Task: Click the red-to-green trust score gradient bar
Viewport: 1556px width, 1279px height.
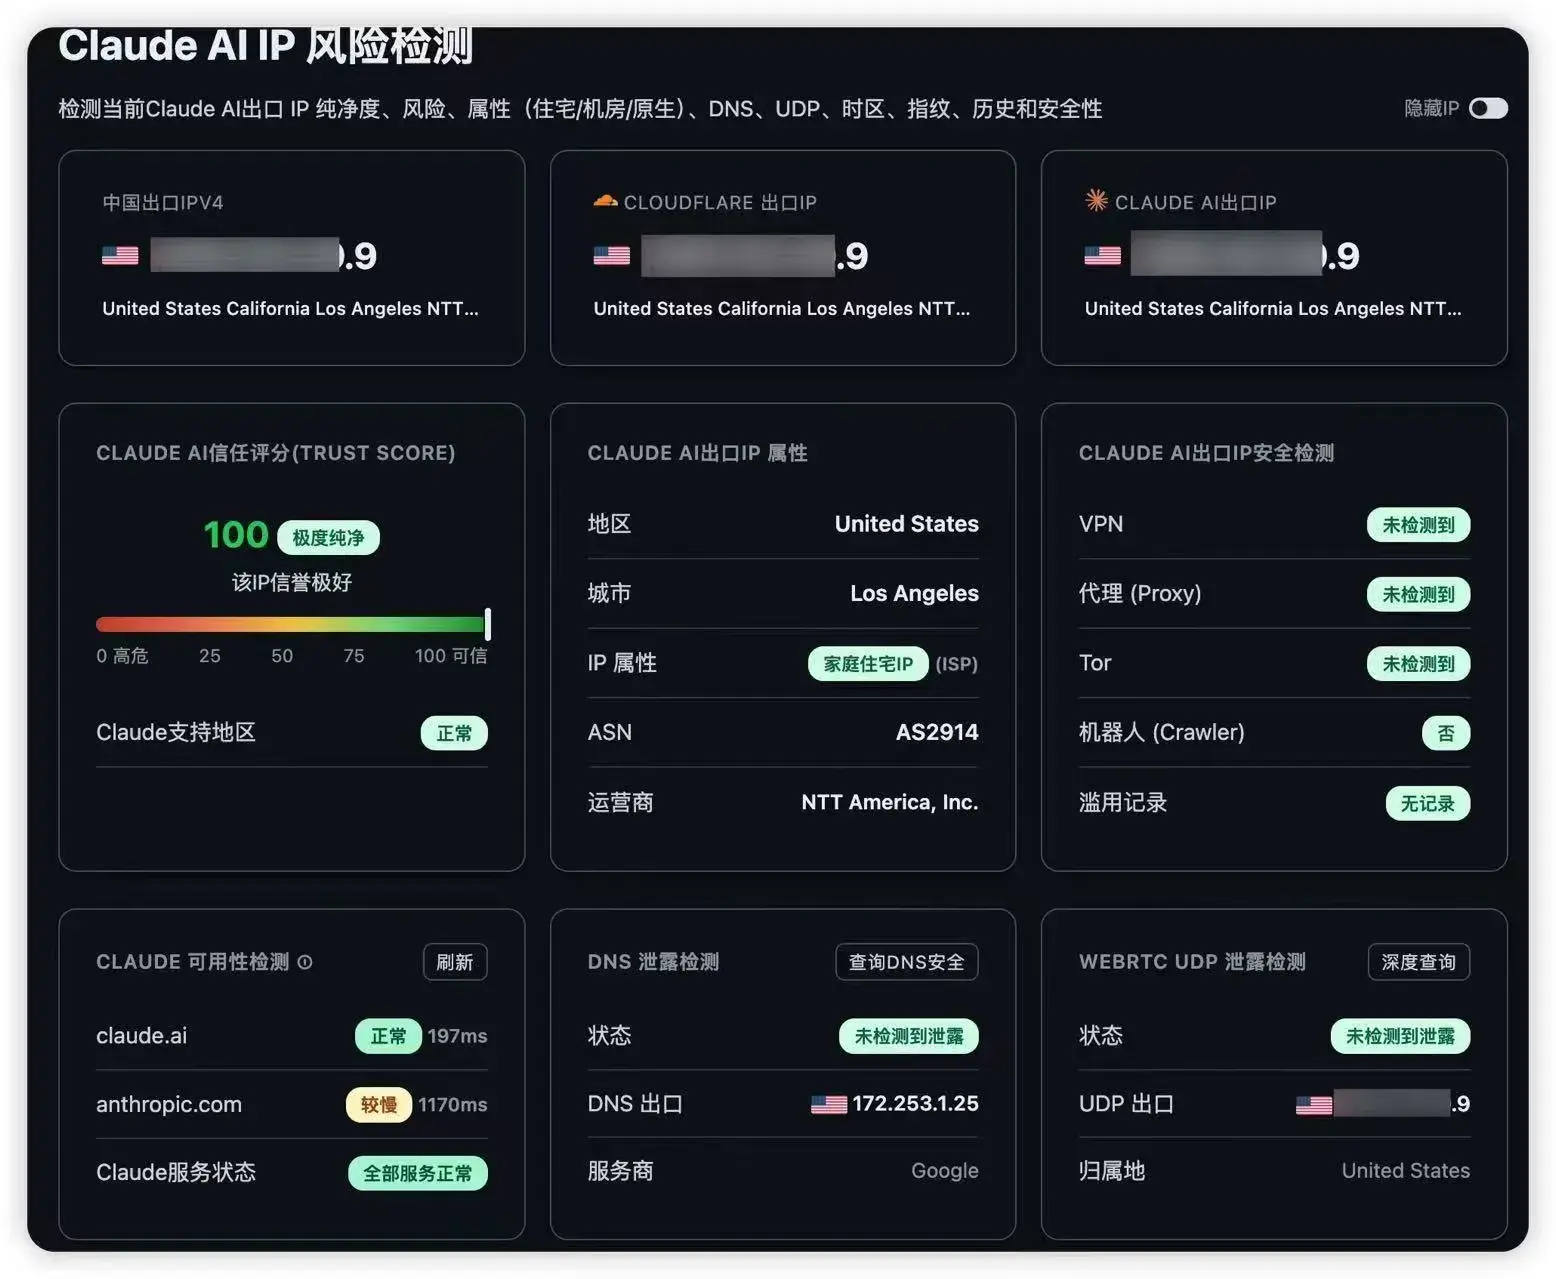Action: pyautogui.click(x=291, y=625)
